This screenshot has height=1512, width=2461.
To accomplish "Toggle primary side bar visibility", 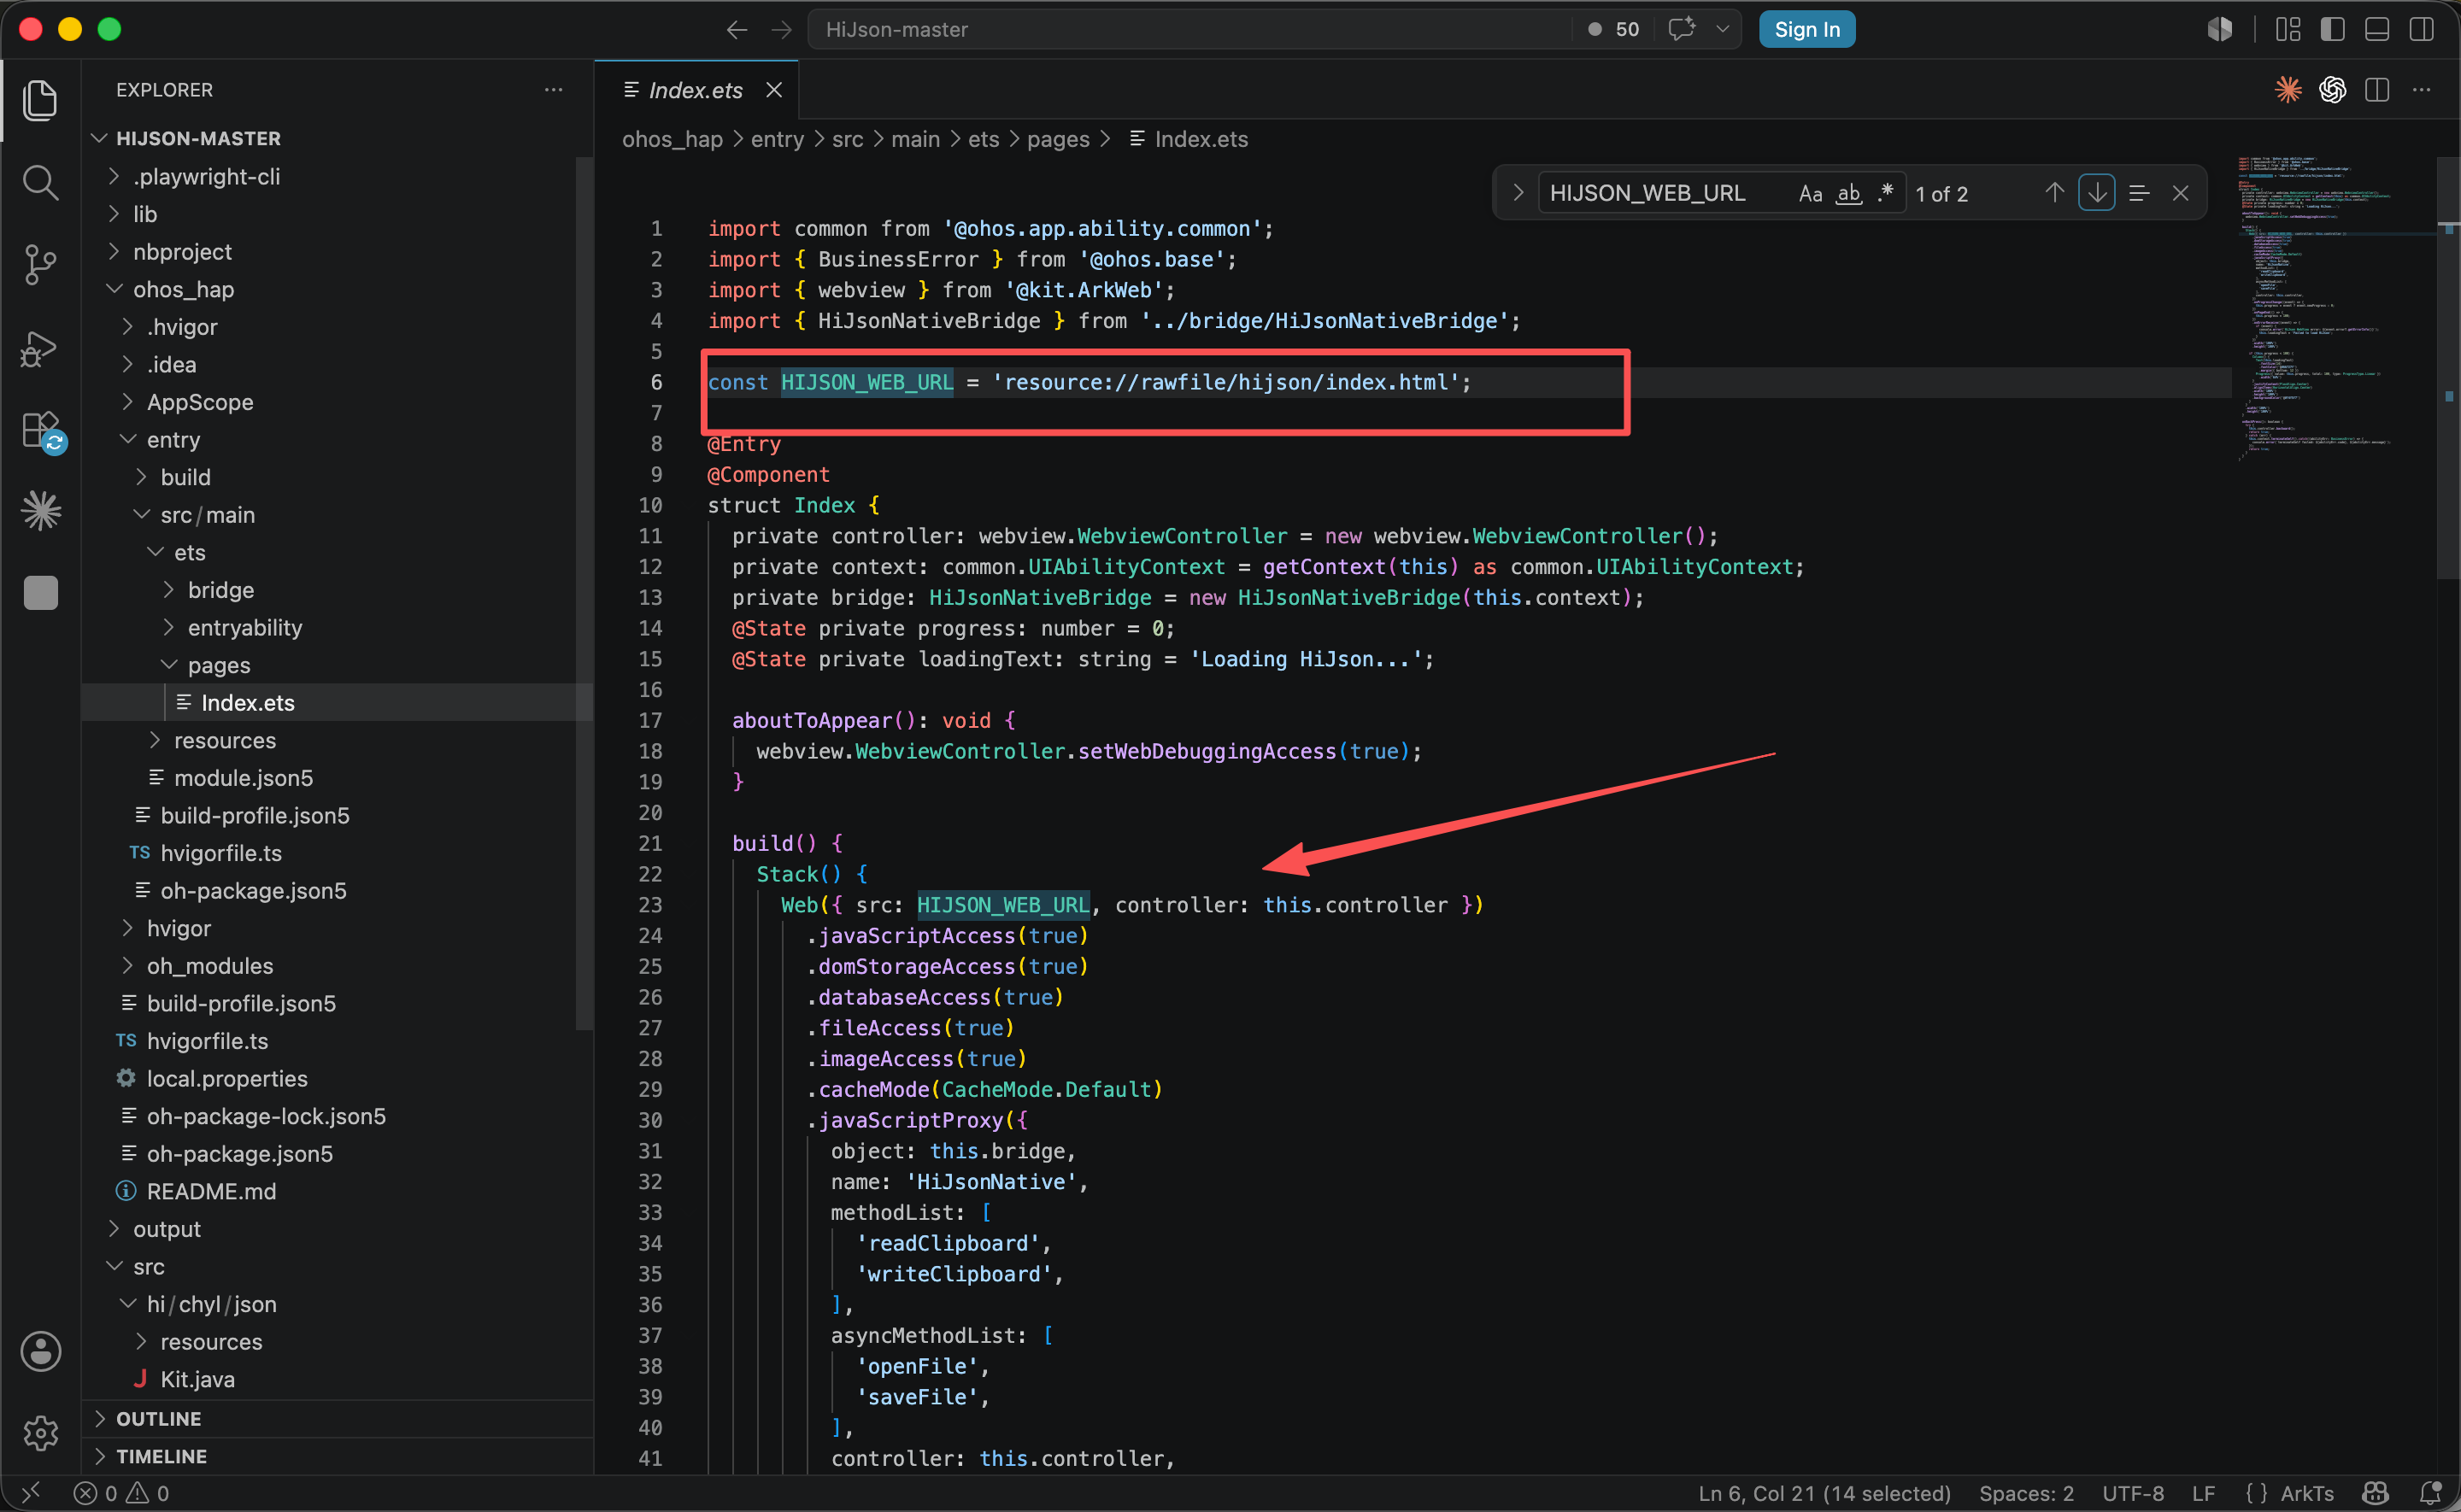I will 2333,30.
